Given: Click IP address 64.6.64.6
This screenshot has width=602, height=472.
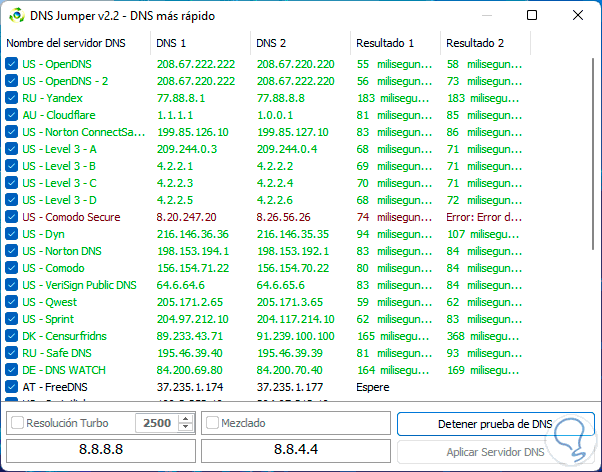Looking at the screenshot, I should [180, 285].
